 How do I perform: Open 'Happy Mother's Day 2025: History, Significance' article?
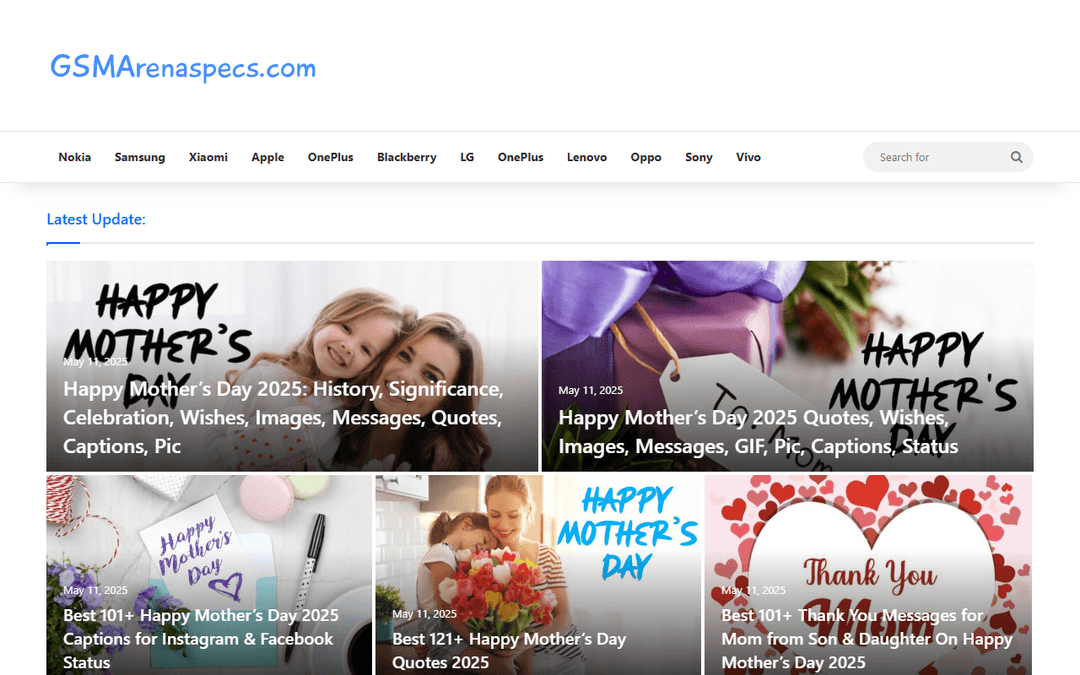(283, 417)
